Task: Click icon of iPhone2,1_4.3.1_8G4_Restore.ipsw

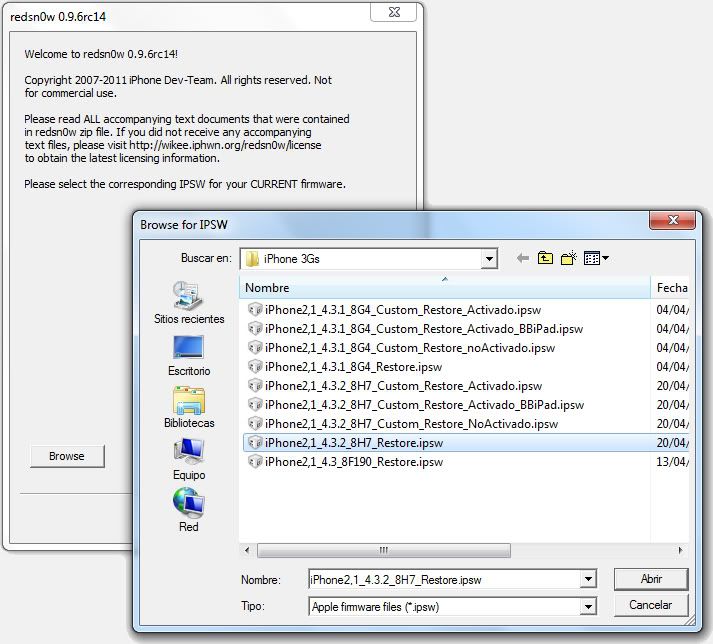Action: [255, 367]
